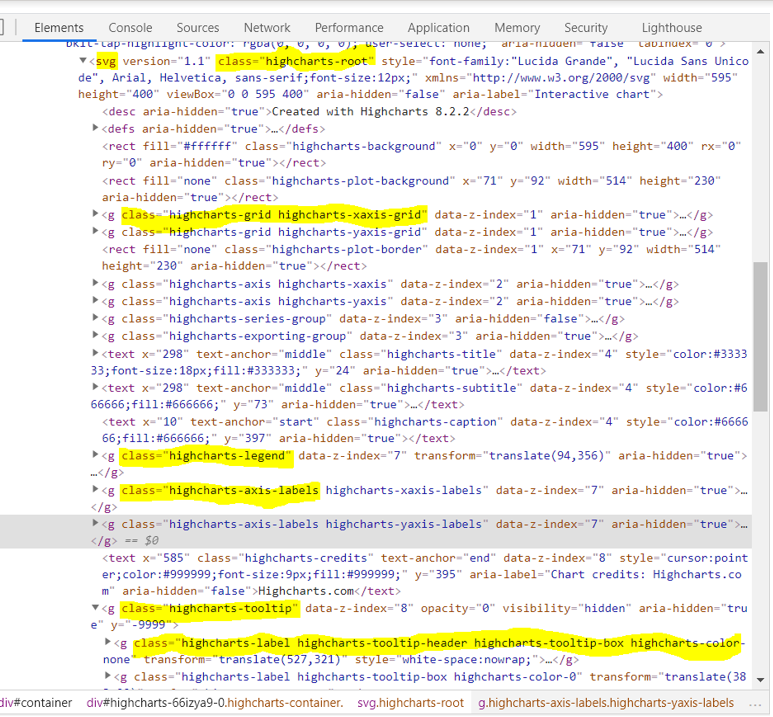Expand the highcharts-axis highcharts-yaxis group
Screen dimensions: 773x717
(x=96, y=301)
